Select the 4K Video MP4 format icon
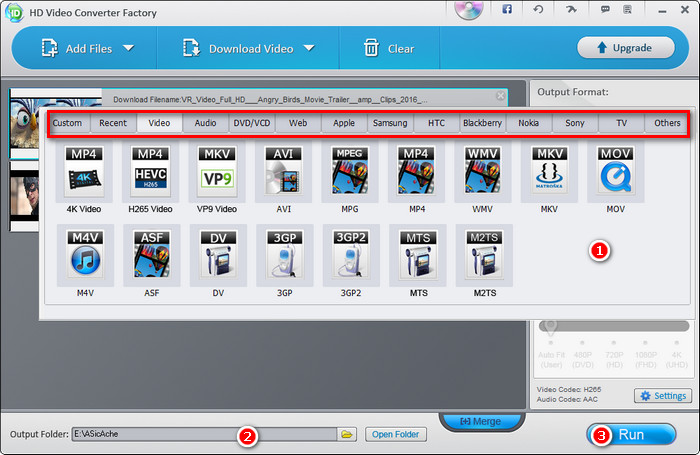The width and height of the screenshot is (700, 455). coord(84,173)
